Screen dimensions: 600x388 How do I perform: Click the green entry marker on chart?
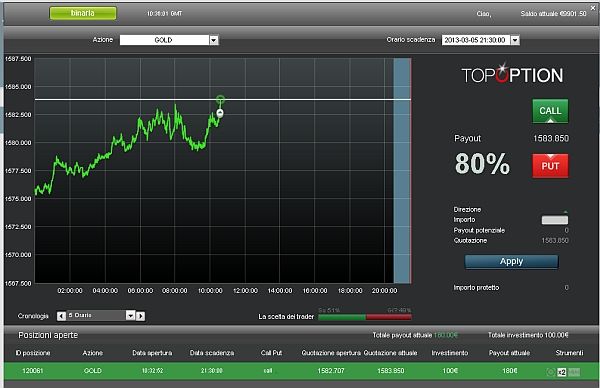pos(220,100)
